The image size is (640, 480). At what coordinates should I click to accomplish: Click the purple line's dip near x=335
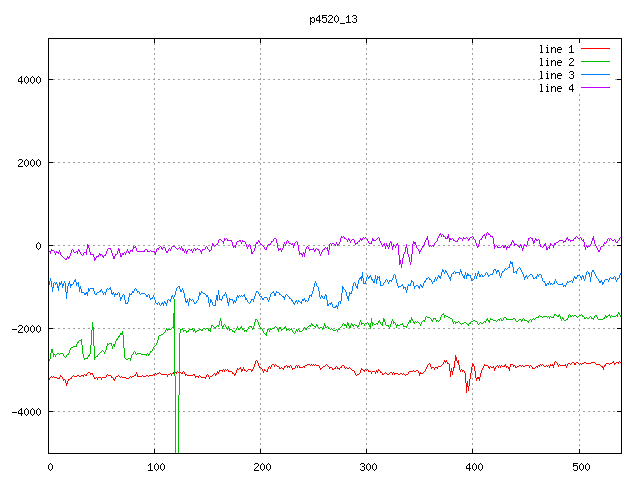pos(402,260)
